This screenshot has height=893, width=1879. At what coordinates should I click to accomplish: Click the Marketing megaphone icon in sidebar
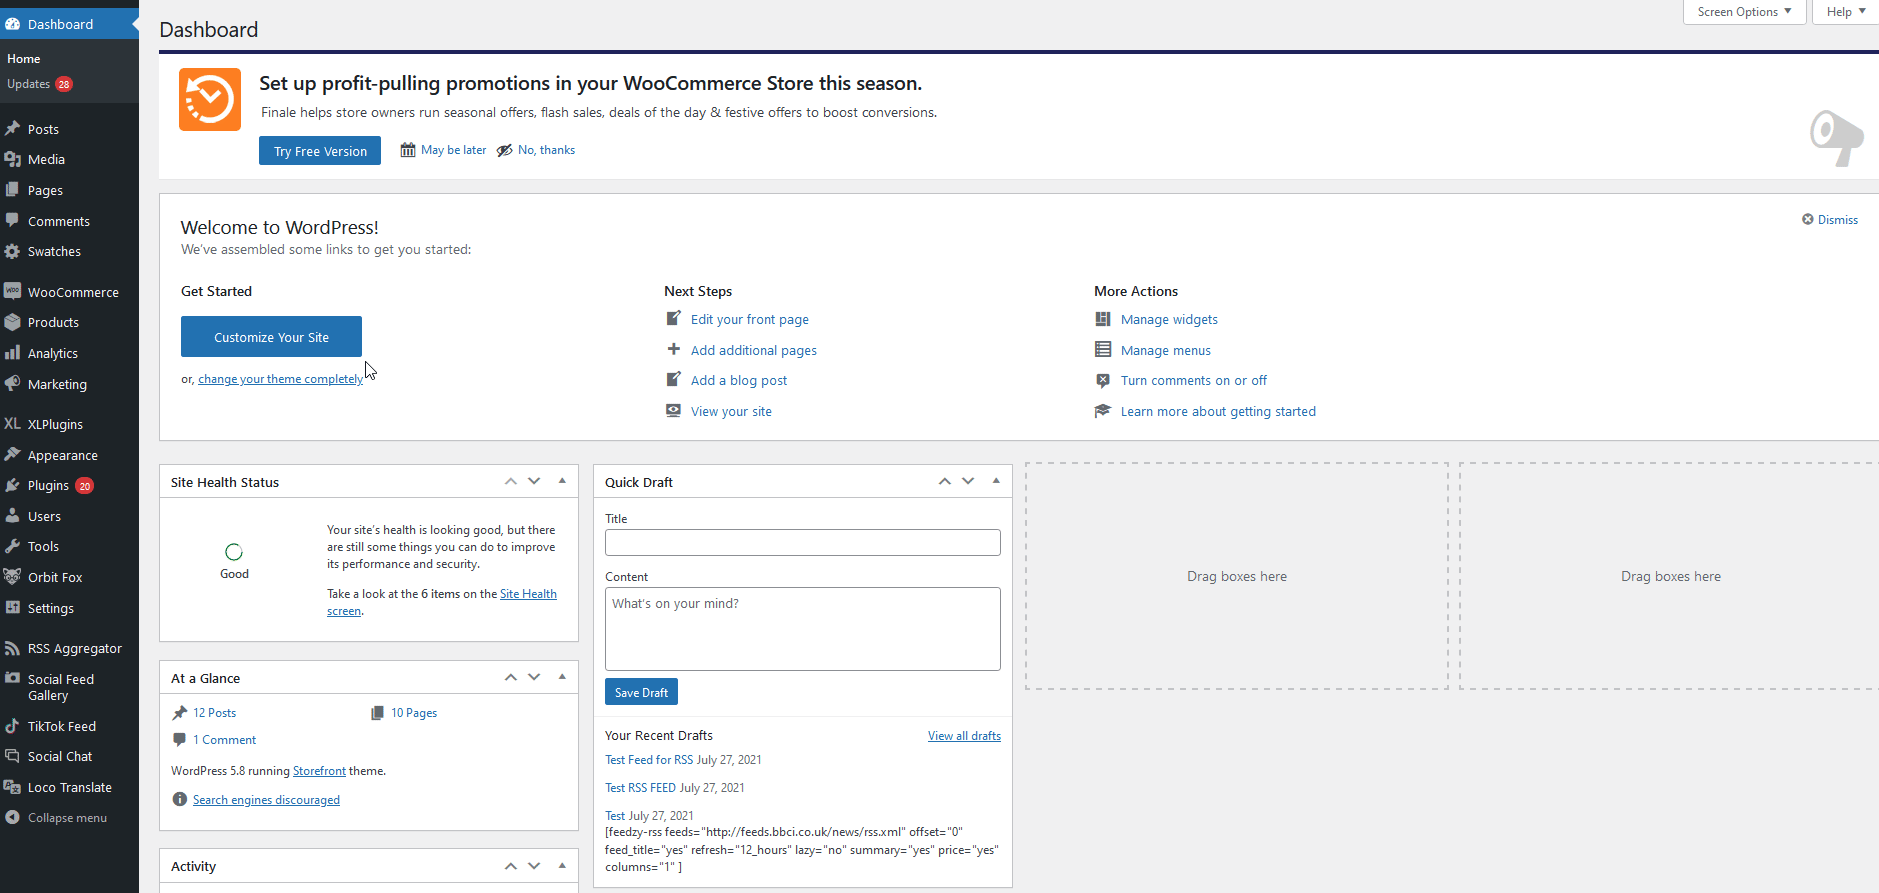coord(12,384)
